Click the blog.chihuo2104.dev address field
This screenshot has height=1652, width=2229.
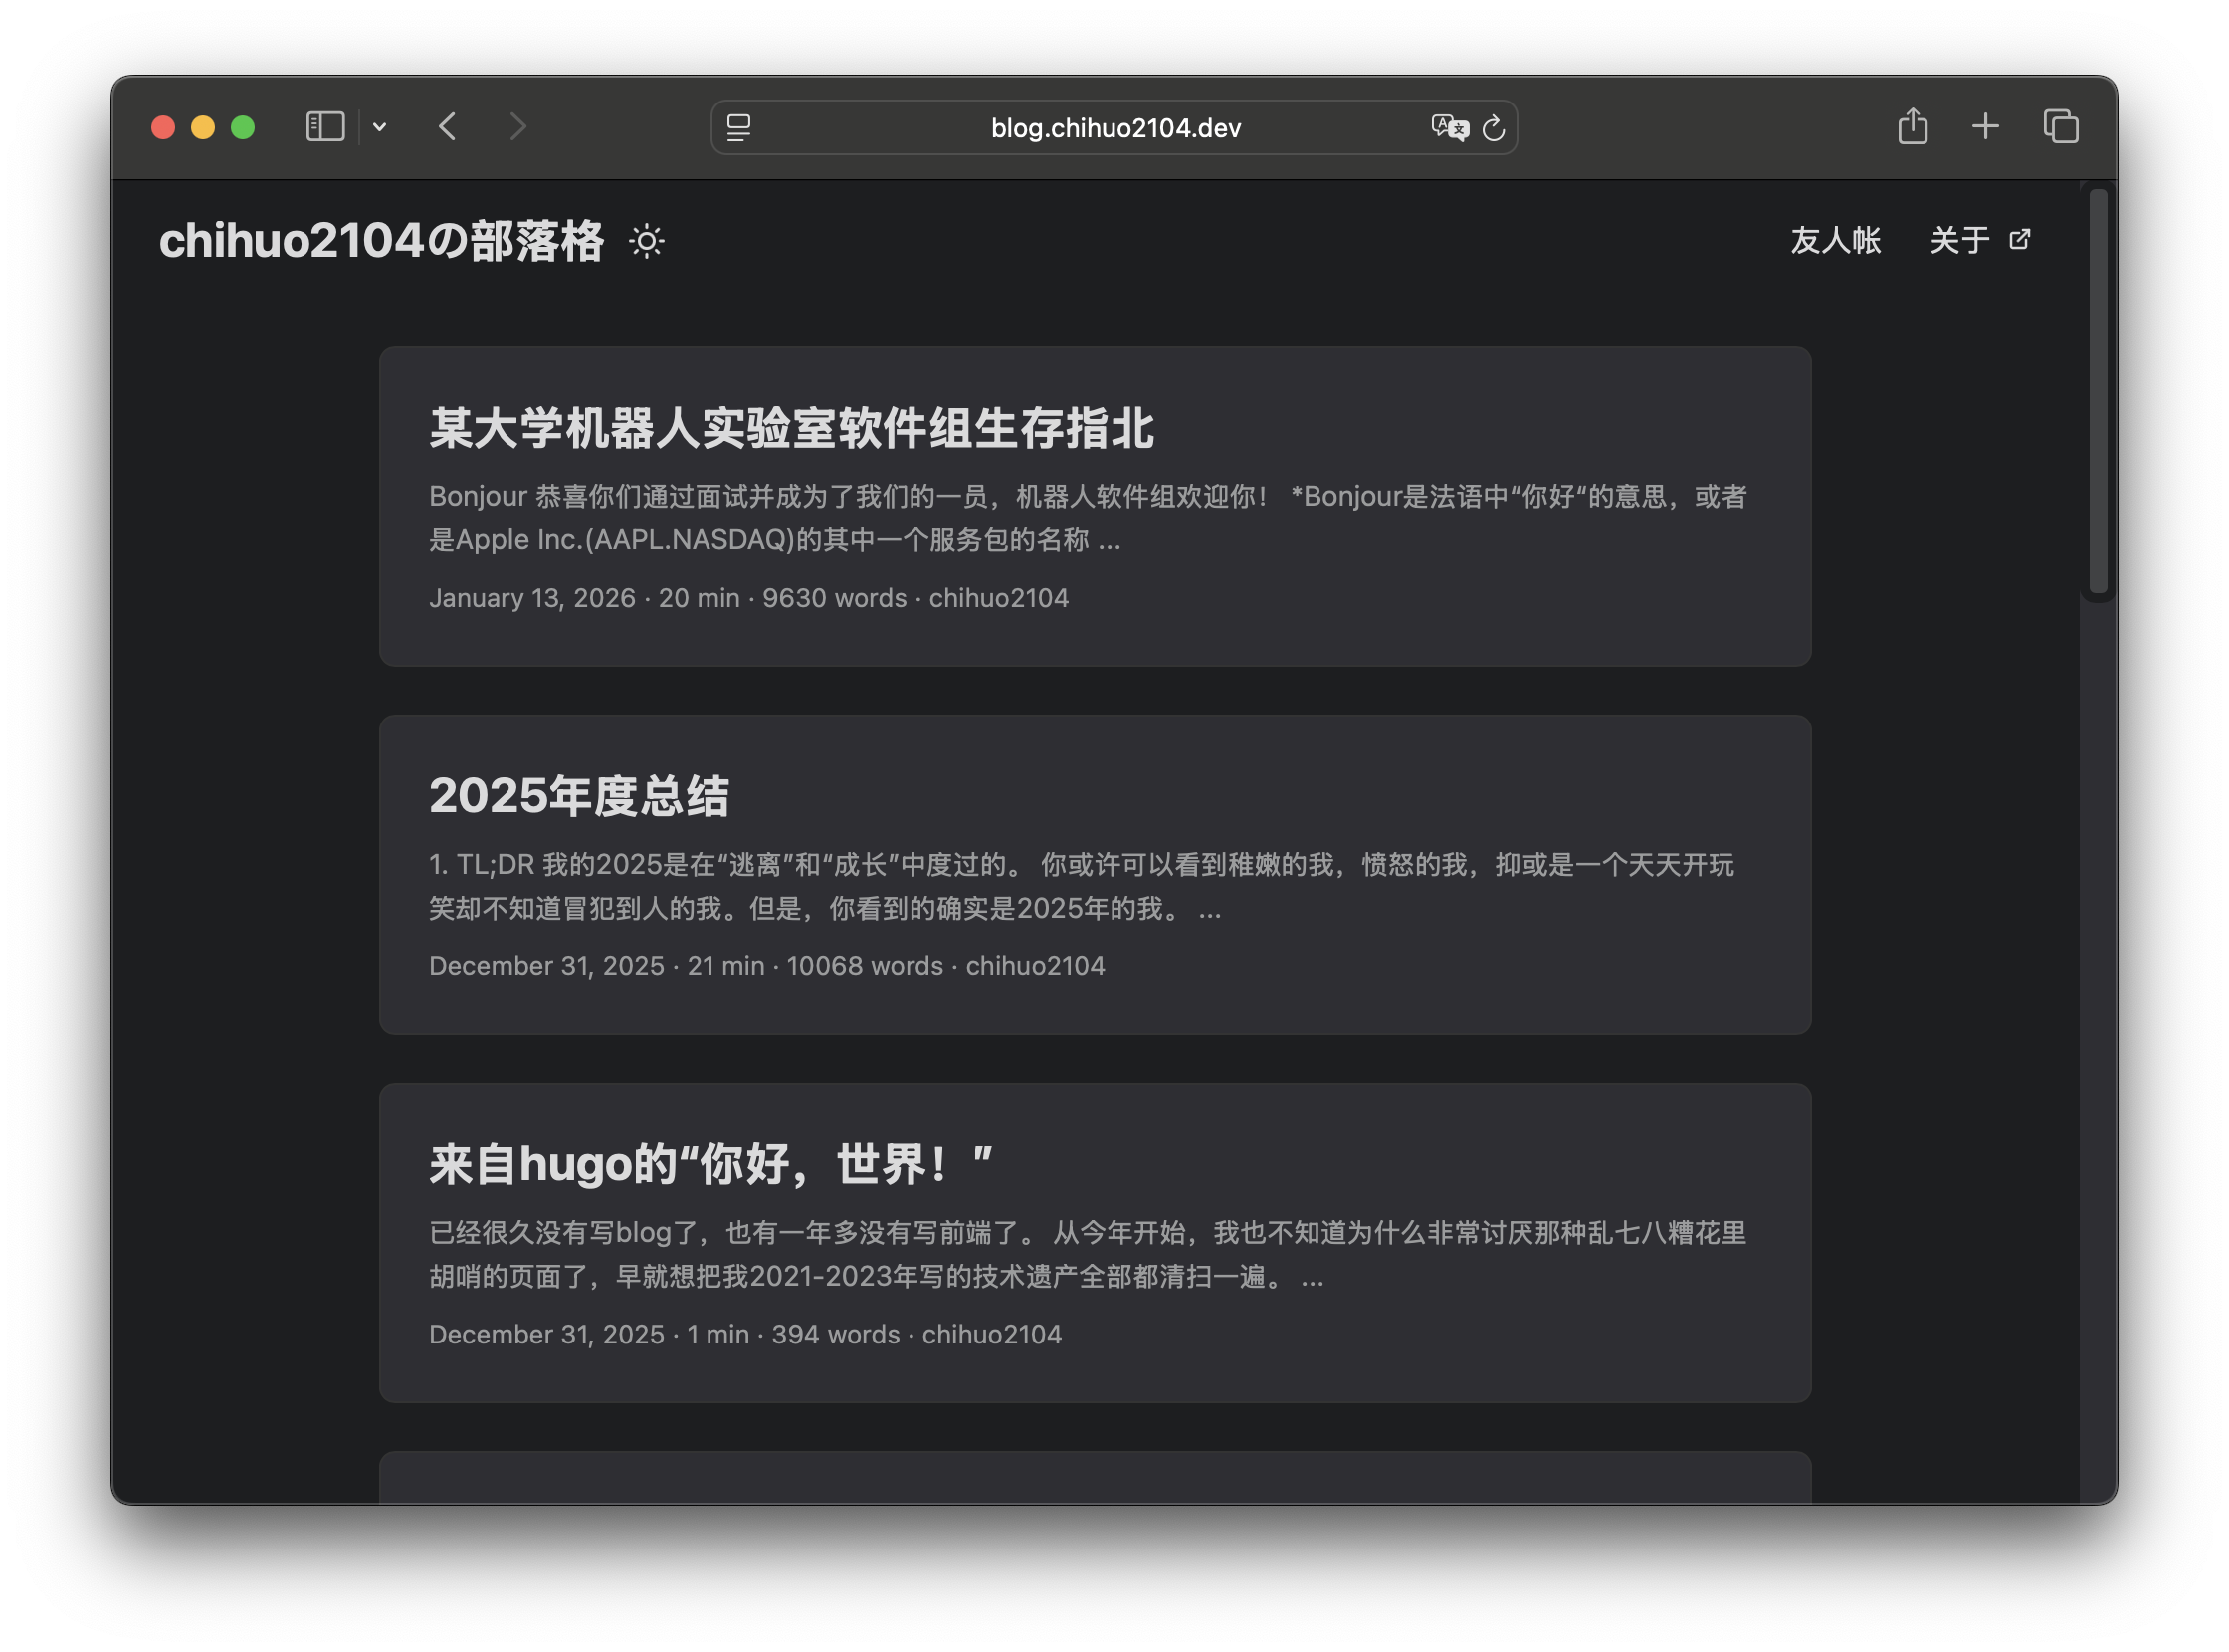click(1115, 128)
